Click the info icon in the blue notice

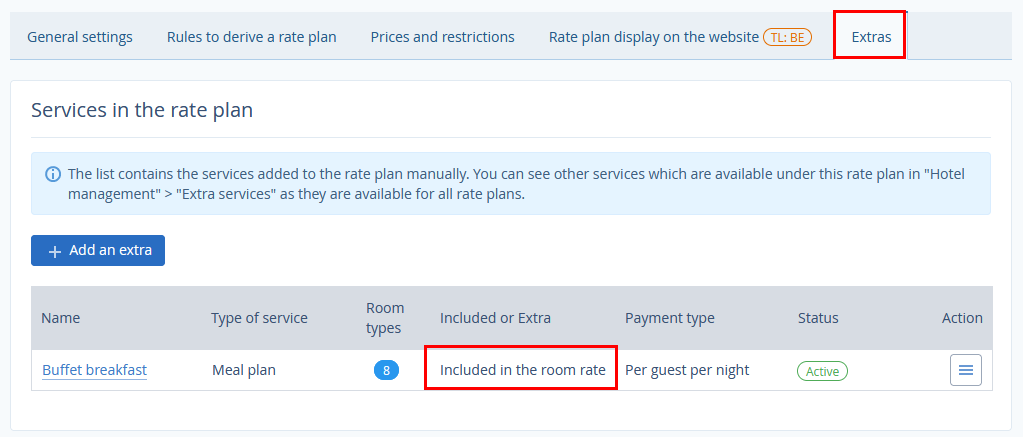point(53,174)
